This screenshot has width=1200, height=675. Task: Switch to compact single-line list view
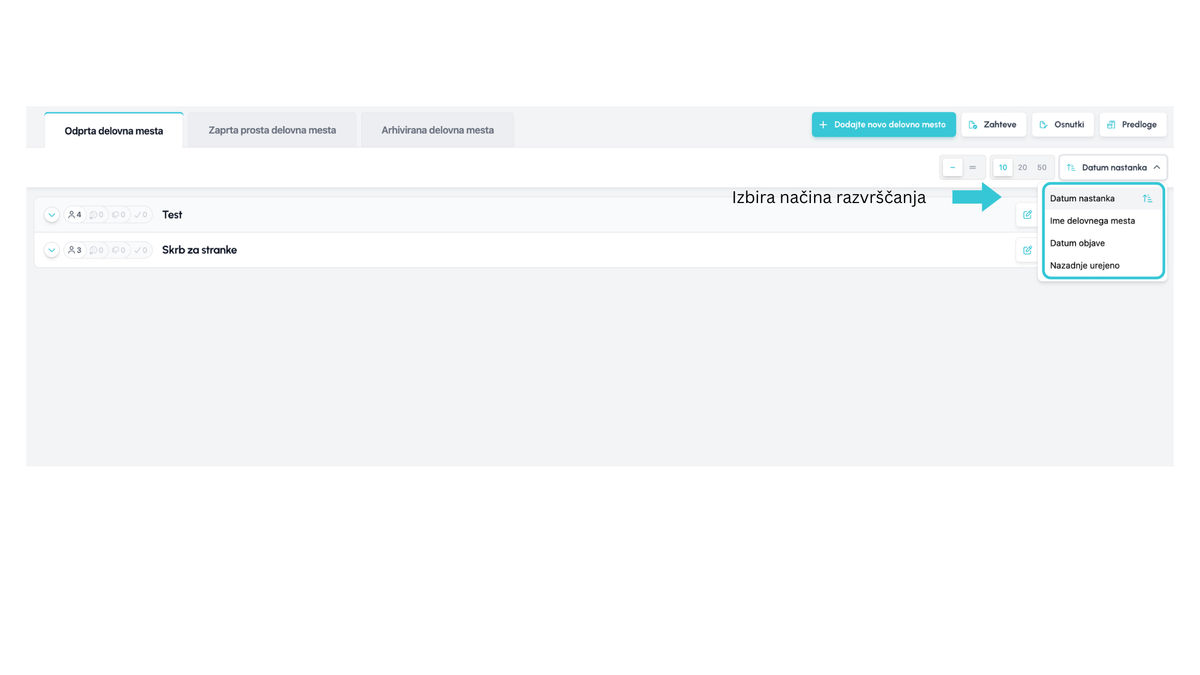[x=952, y=168]
